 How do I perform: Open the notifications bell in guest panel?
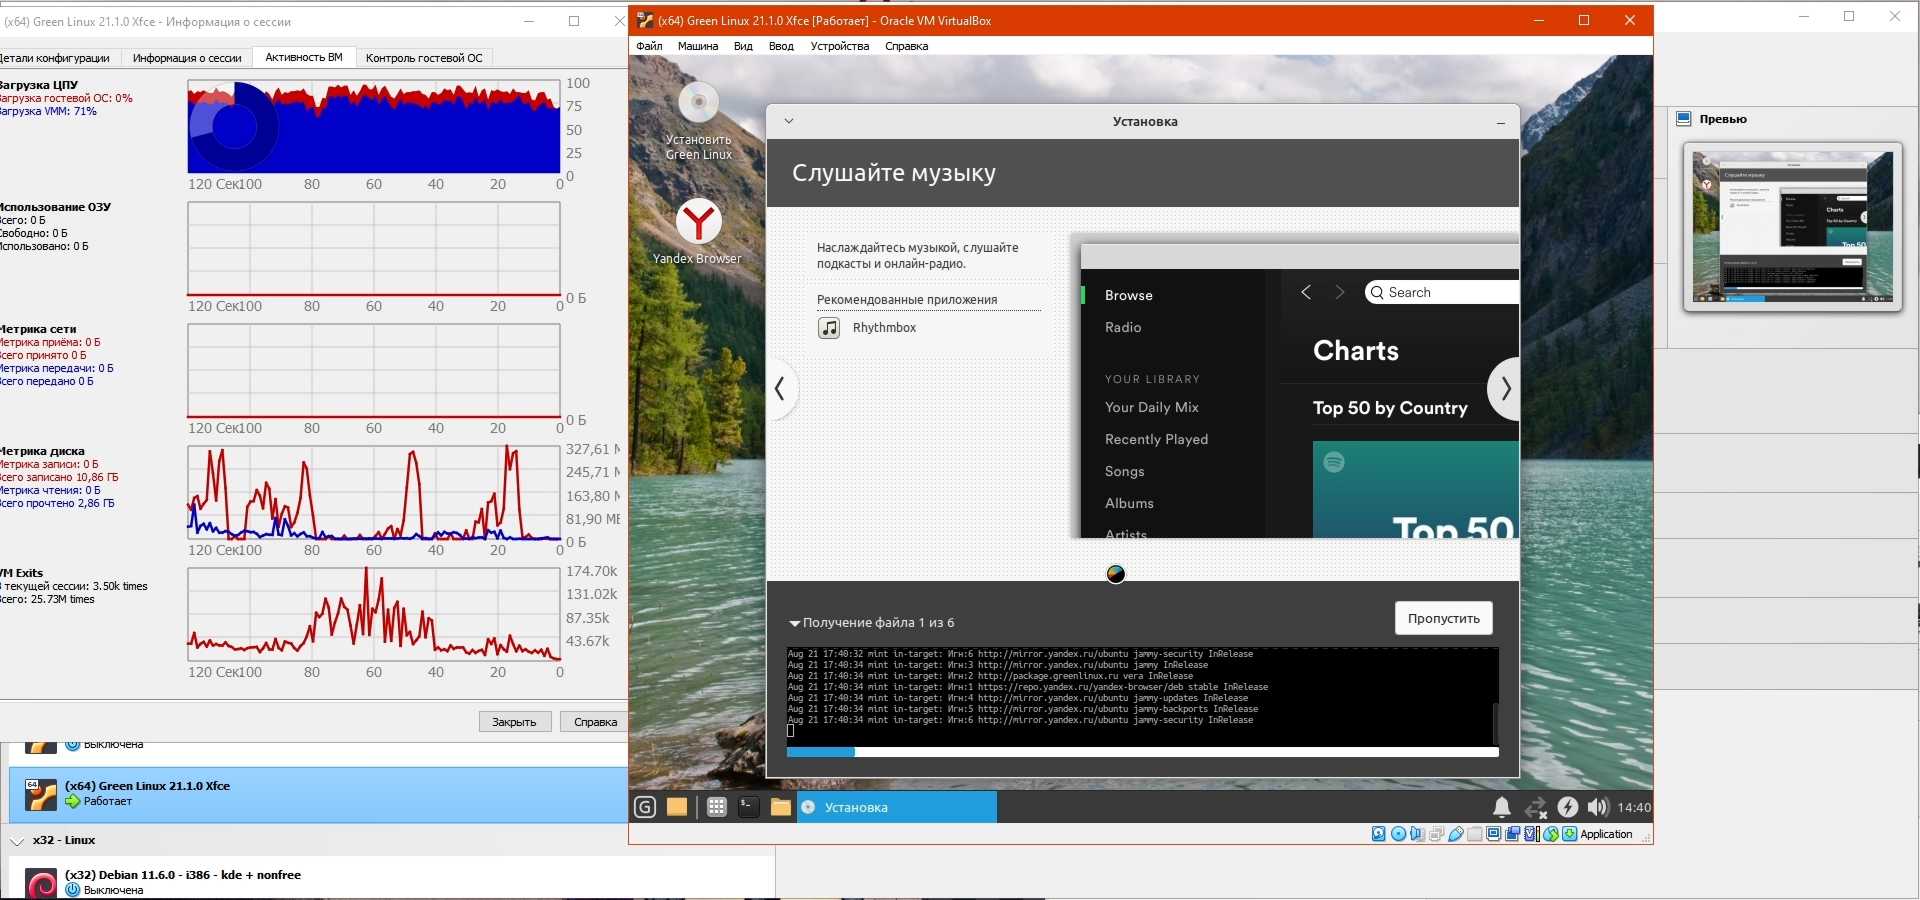[x=1502, y=807]
